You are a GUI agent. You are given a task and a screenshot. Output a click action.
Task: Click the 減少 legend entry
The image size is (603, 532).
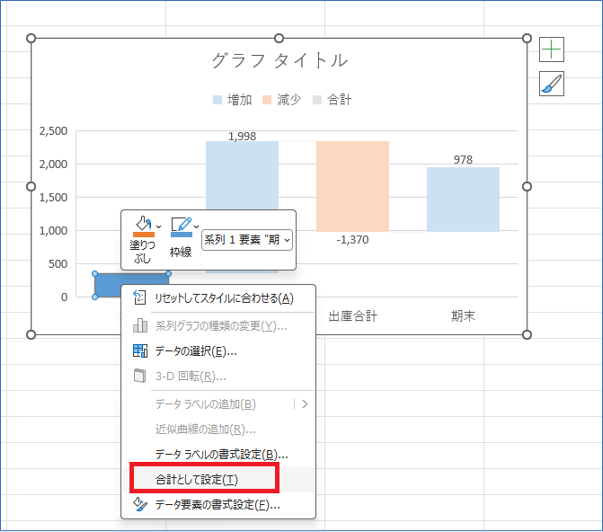click(x=282, y=100)
